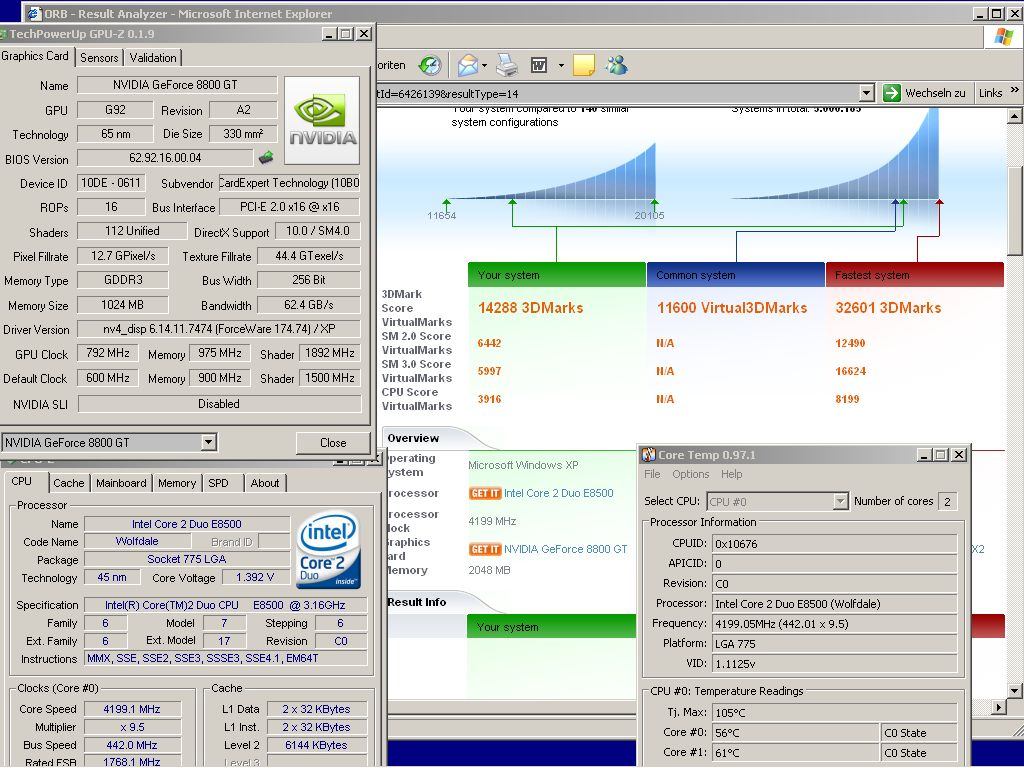Expand the Links toolbar chevron
The height and width of the screenshot is (768, 1024).
coord(1014,90)
